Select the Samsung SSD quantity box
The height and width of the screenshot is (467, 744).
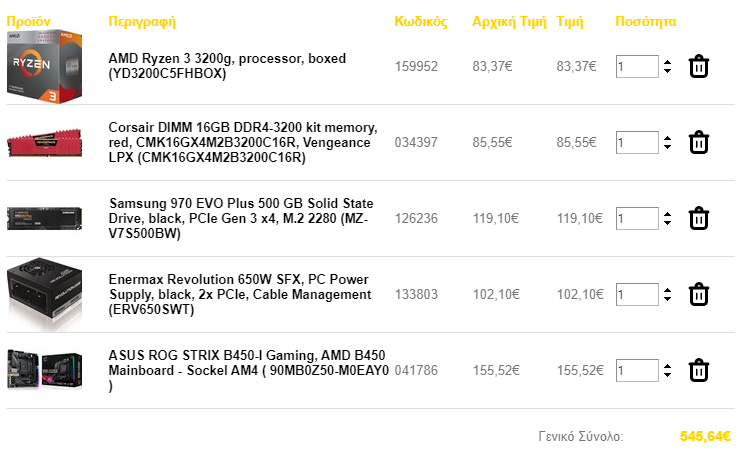637,218
